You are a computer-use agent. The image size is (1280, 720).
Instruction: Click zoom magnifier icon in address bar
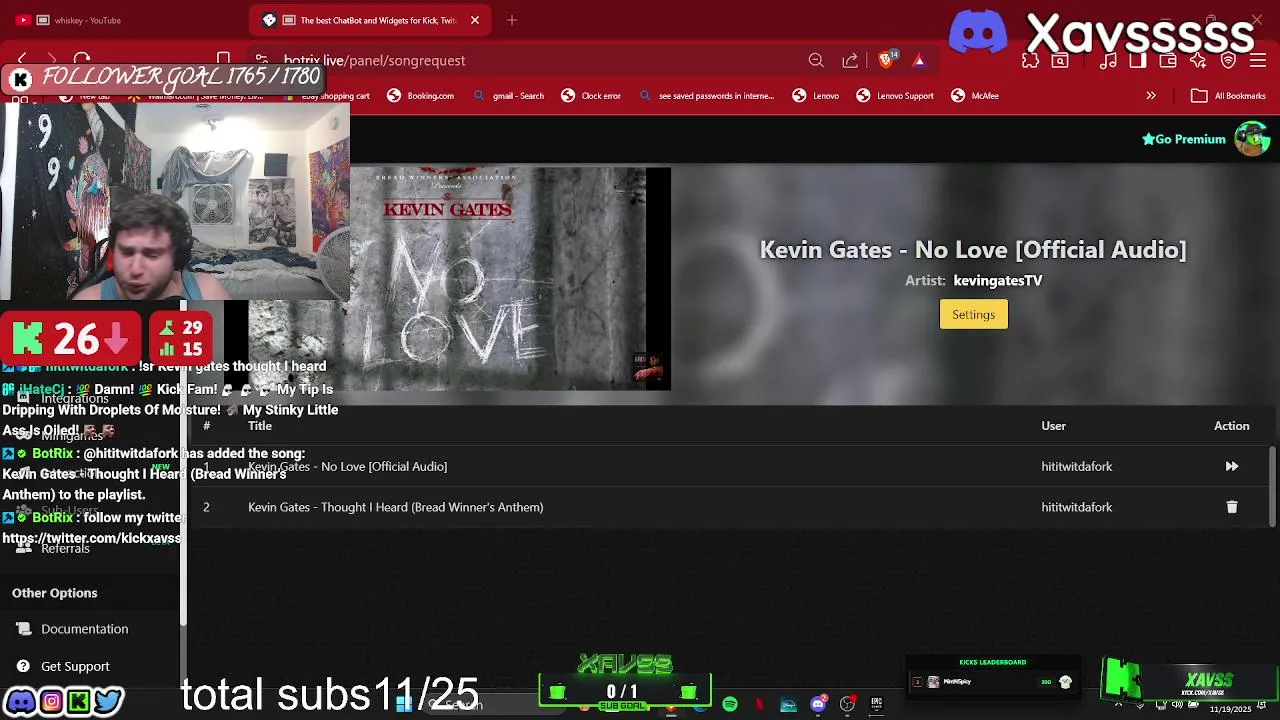pyautogui.click(x=816, y=60)
